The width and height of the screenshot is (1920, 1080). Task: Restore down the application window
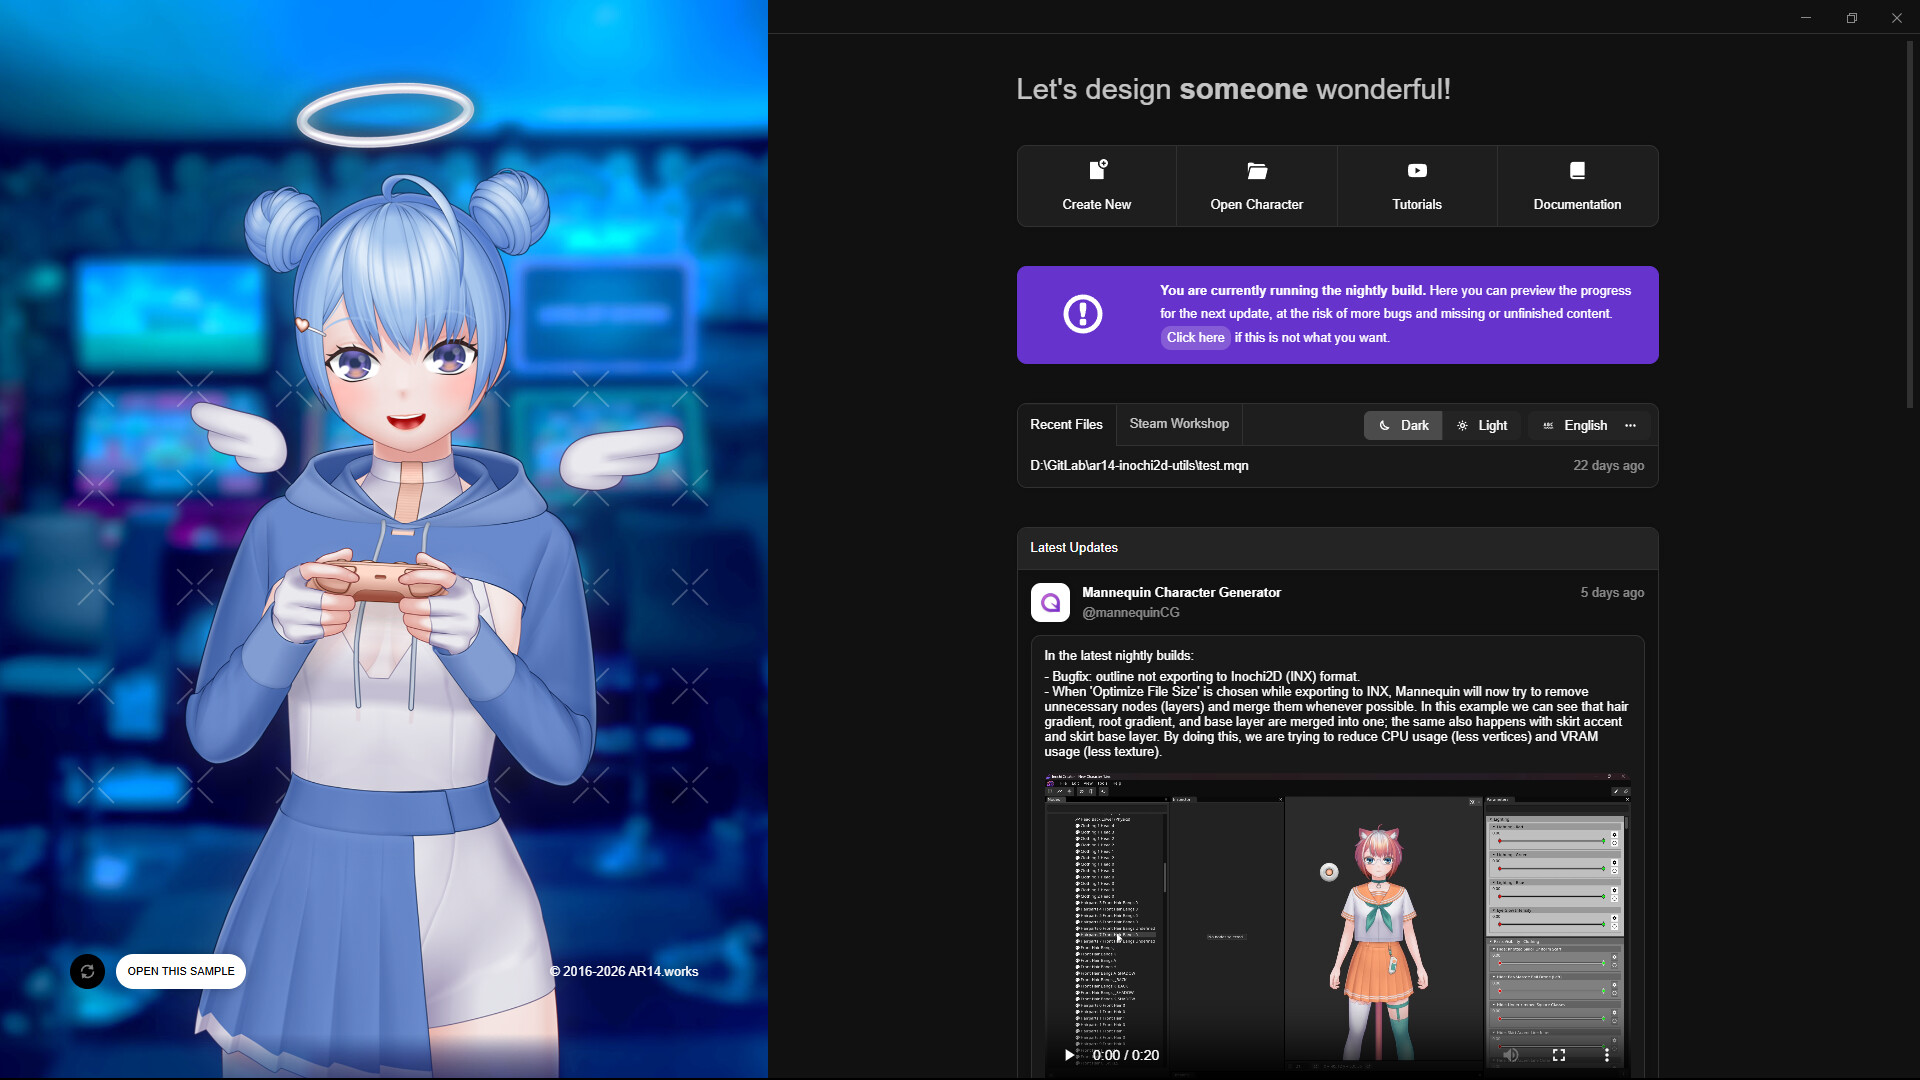click(x=1852, y=17)
